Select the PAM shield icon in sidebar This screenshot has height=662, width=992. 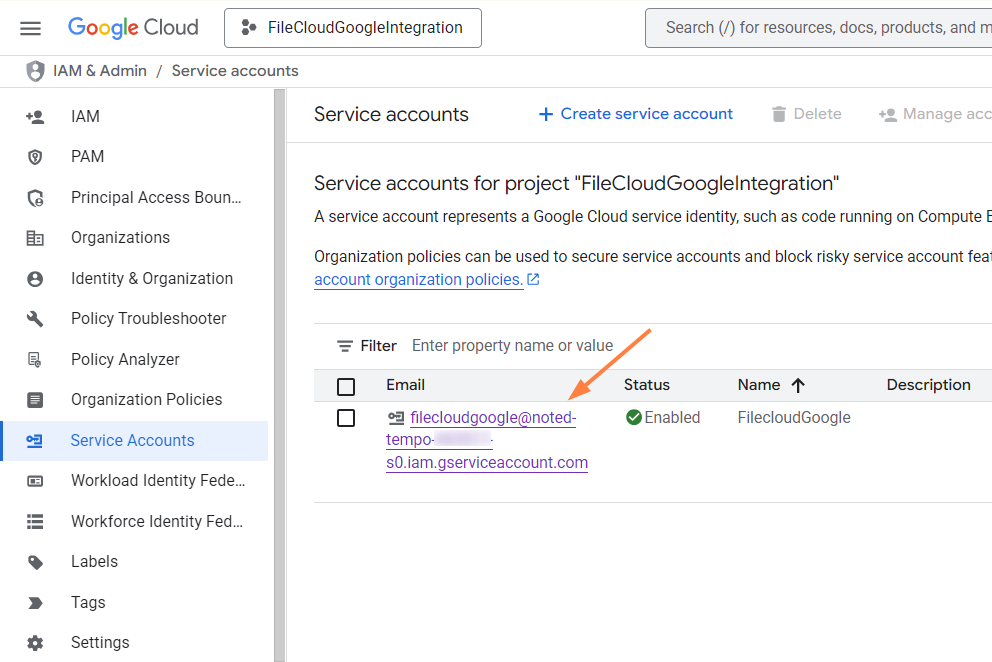point(35,157)
